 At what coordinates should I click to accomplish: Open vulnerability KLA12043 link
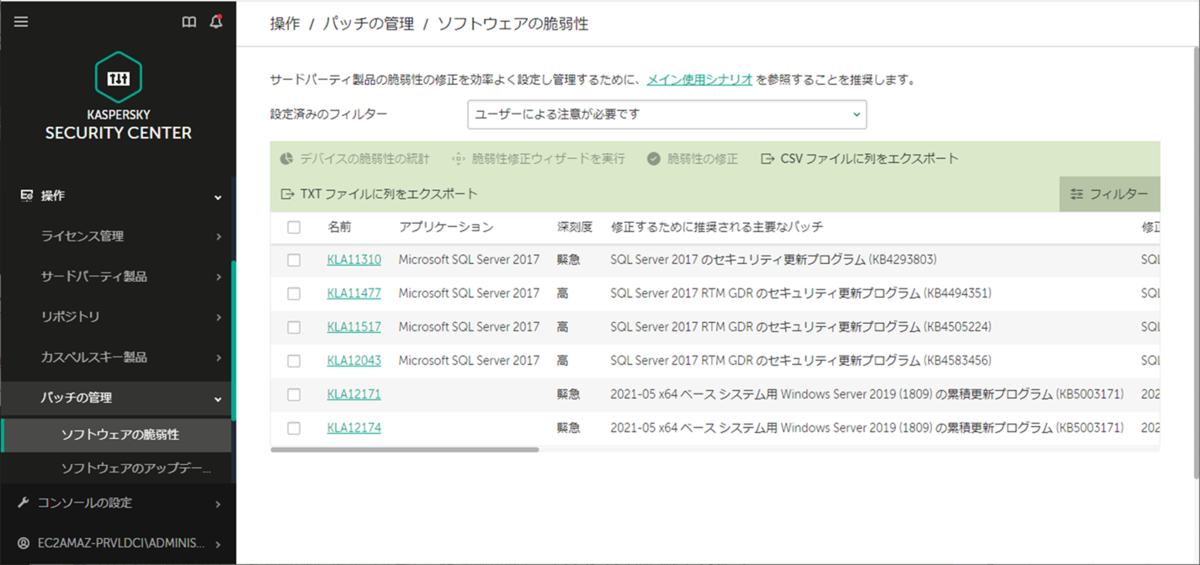[x=354, y=360]
